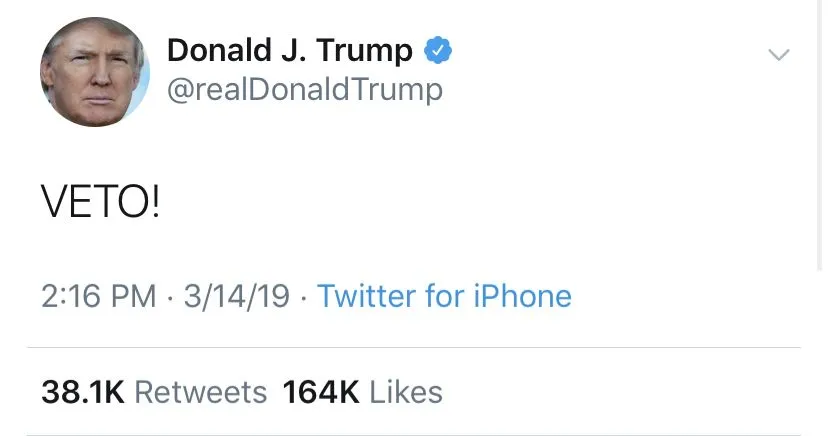
Task: Click the 164K like count number
Action: point(320,392)
